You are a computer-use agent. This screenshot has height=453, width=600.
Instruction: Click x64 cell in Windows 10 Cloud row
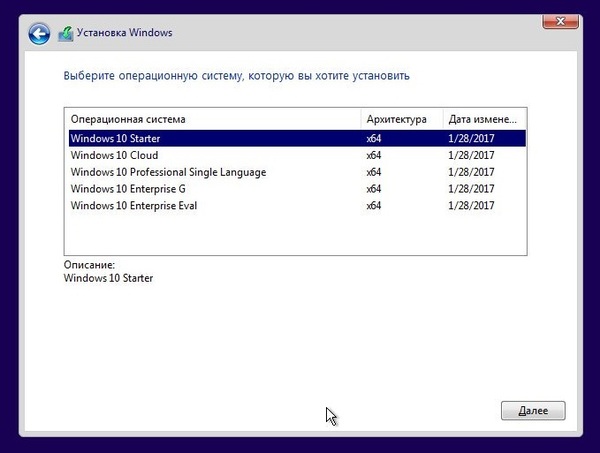coord(373,155)
